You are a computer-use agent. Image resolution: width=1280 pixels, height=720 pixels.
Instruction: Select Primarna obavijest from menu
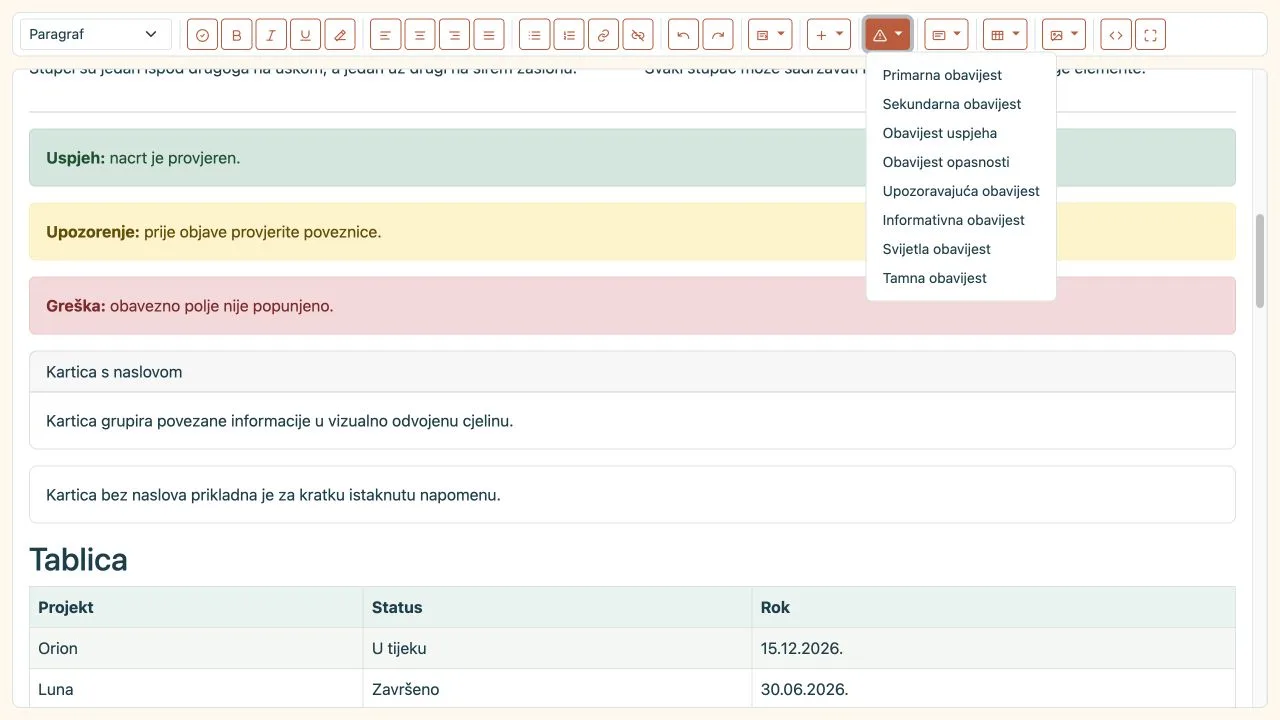(961, 75)
